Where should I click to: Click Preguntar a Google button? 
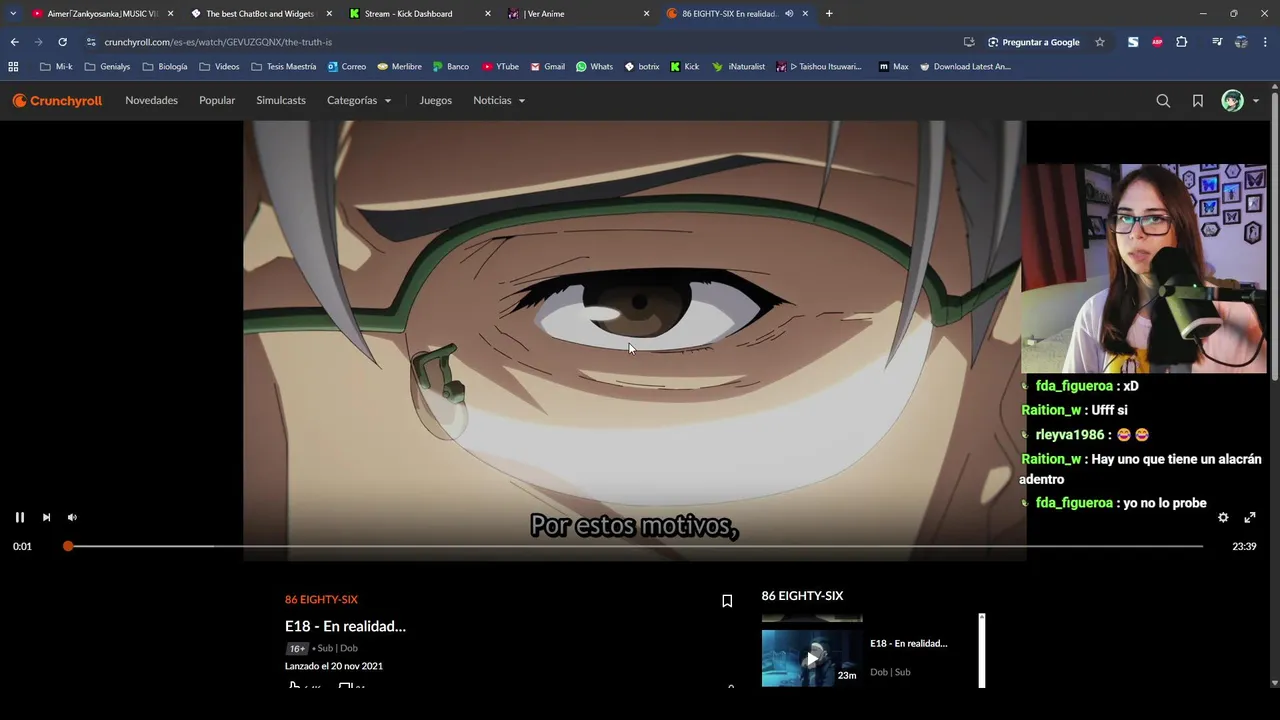[x=1034, y=42]
